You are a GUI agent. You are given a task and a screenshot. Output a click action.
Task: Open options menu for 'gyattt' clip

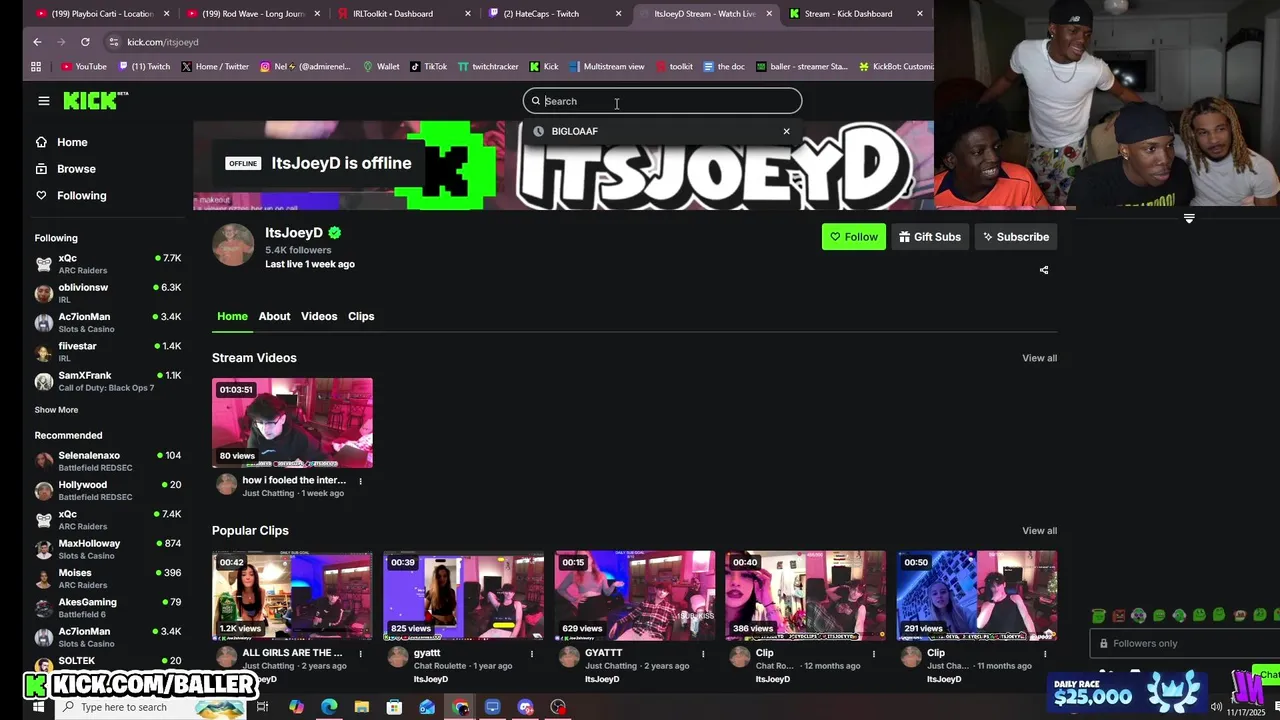click(531, 654)
